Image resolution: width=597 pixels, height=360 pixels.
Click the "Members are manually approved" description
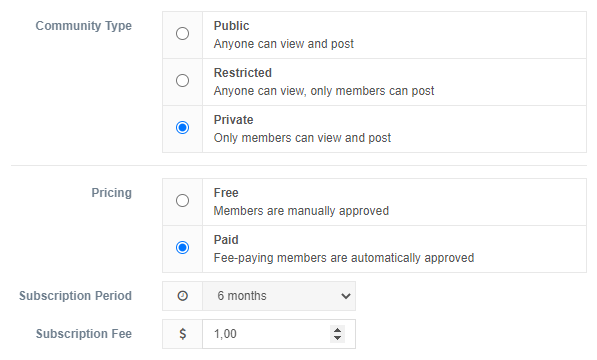301,211
